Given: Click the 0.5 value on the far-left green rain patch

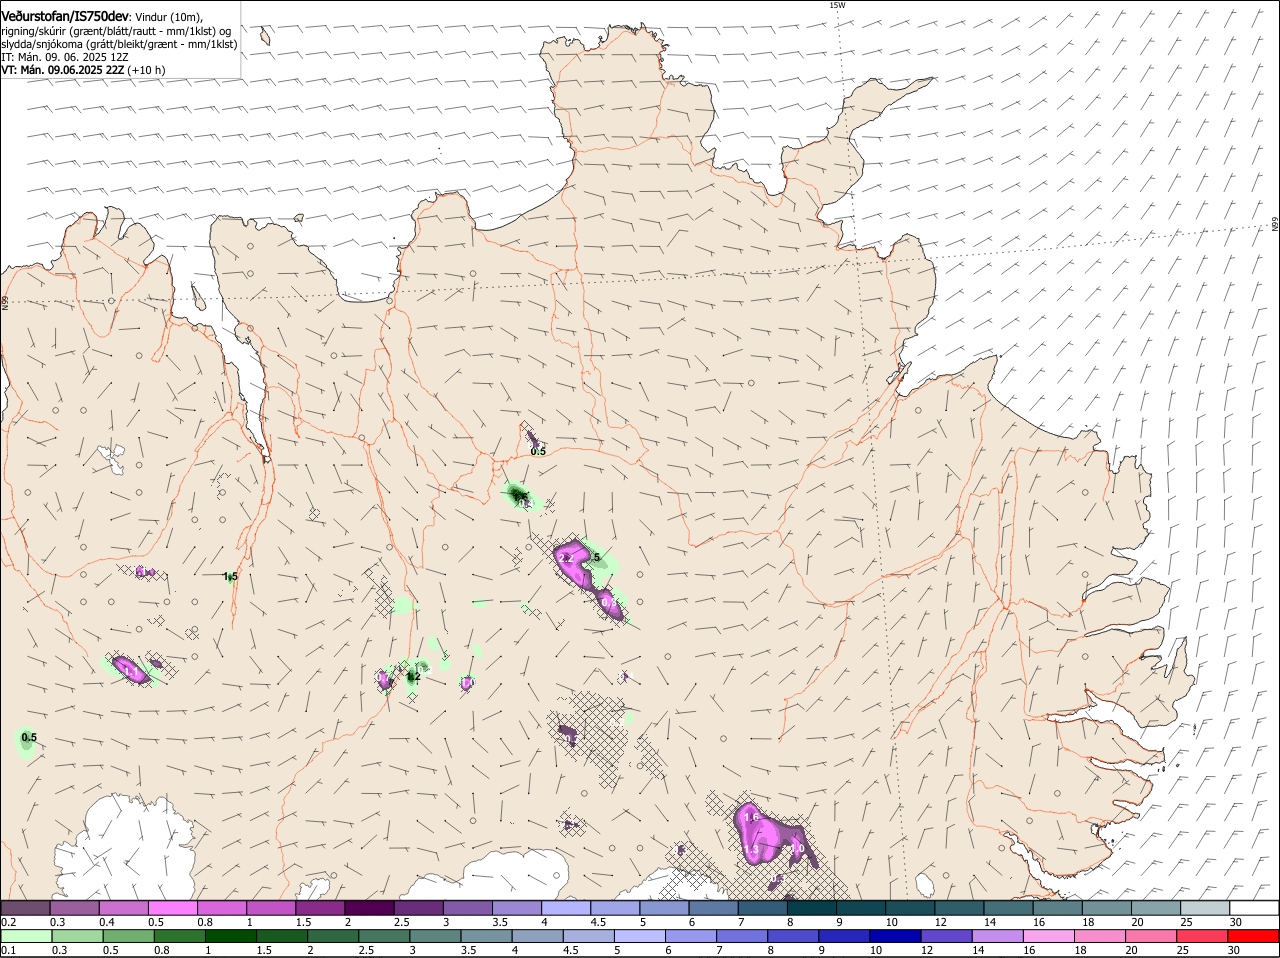Looking at the screenshot, I should click(x=29, y=738).
